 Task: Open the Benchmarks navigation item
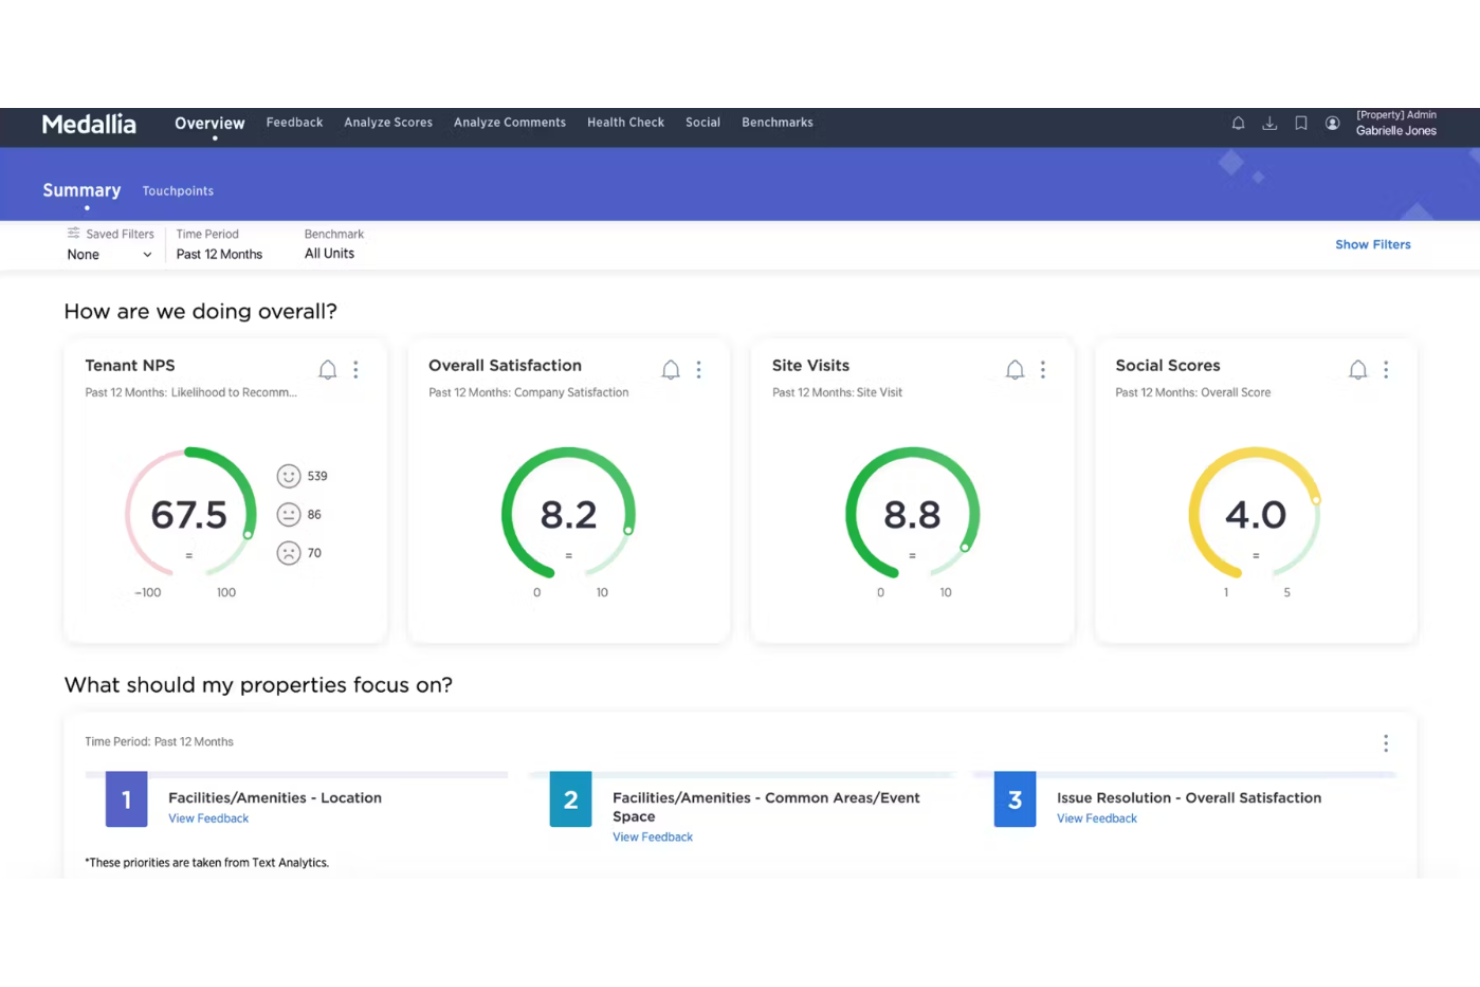coord(777,122)
